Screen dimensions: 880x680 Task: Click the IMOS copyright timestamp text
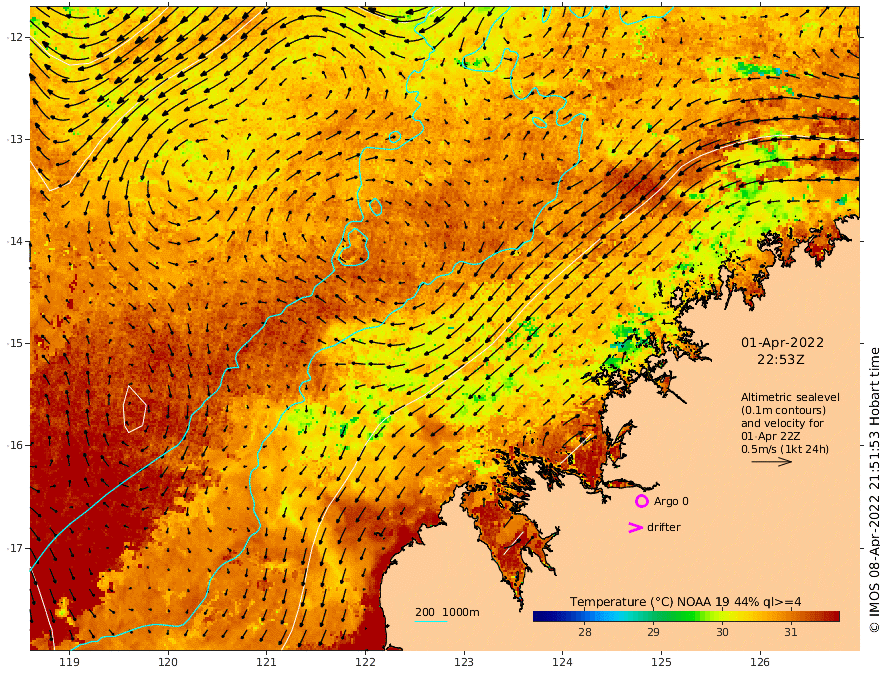point(874,489)
